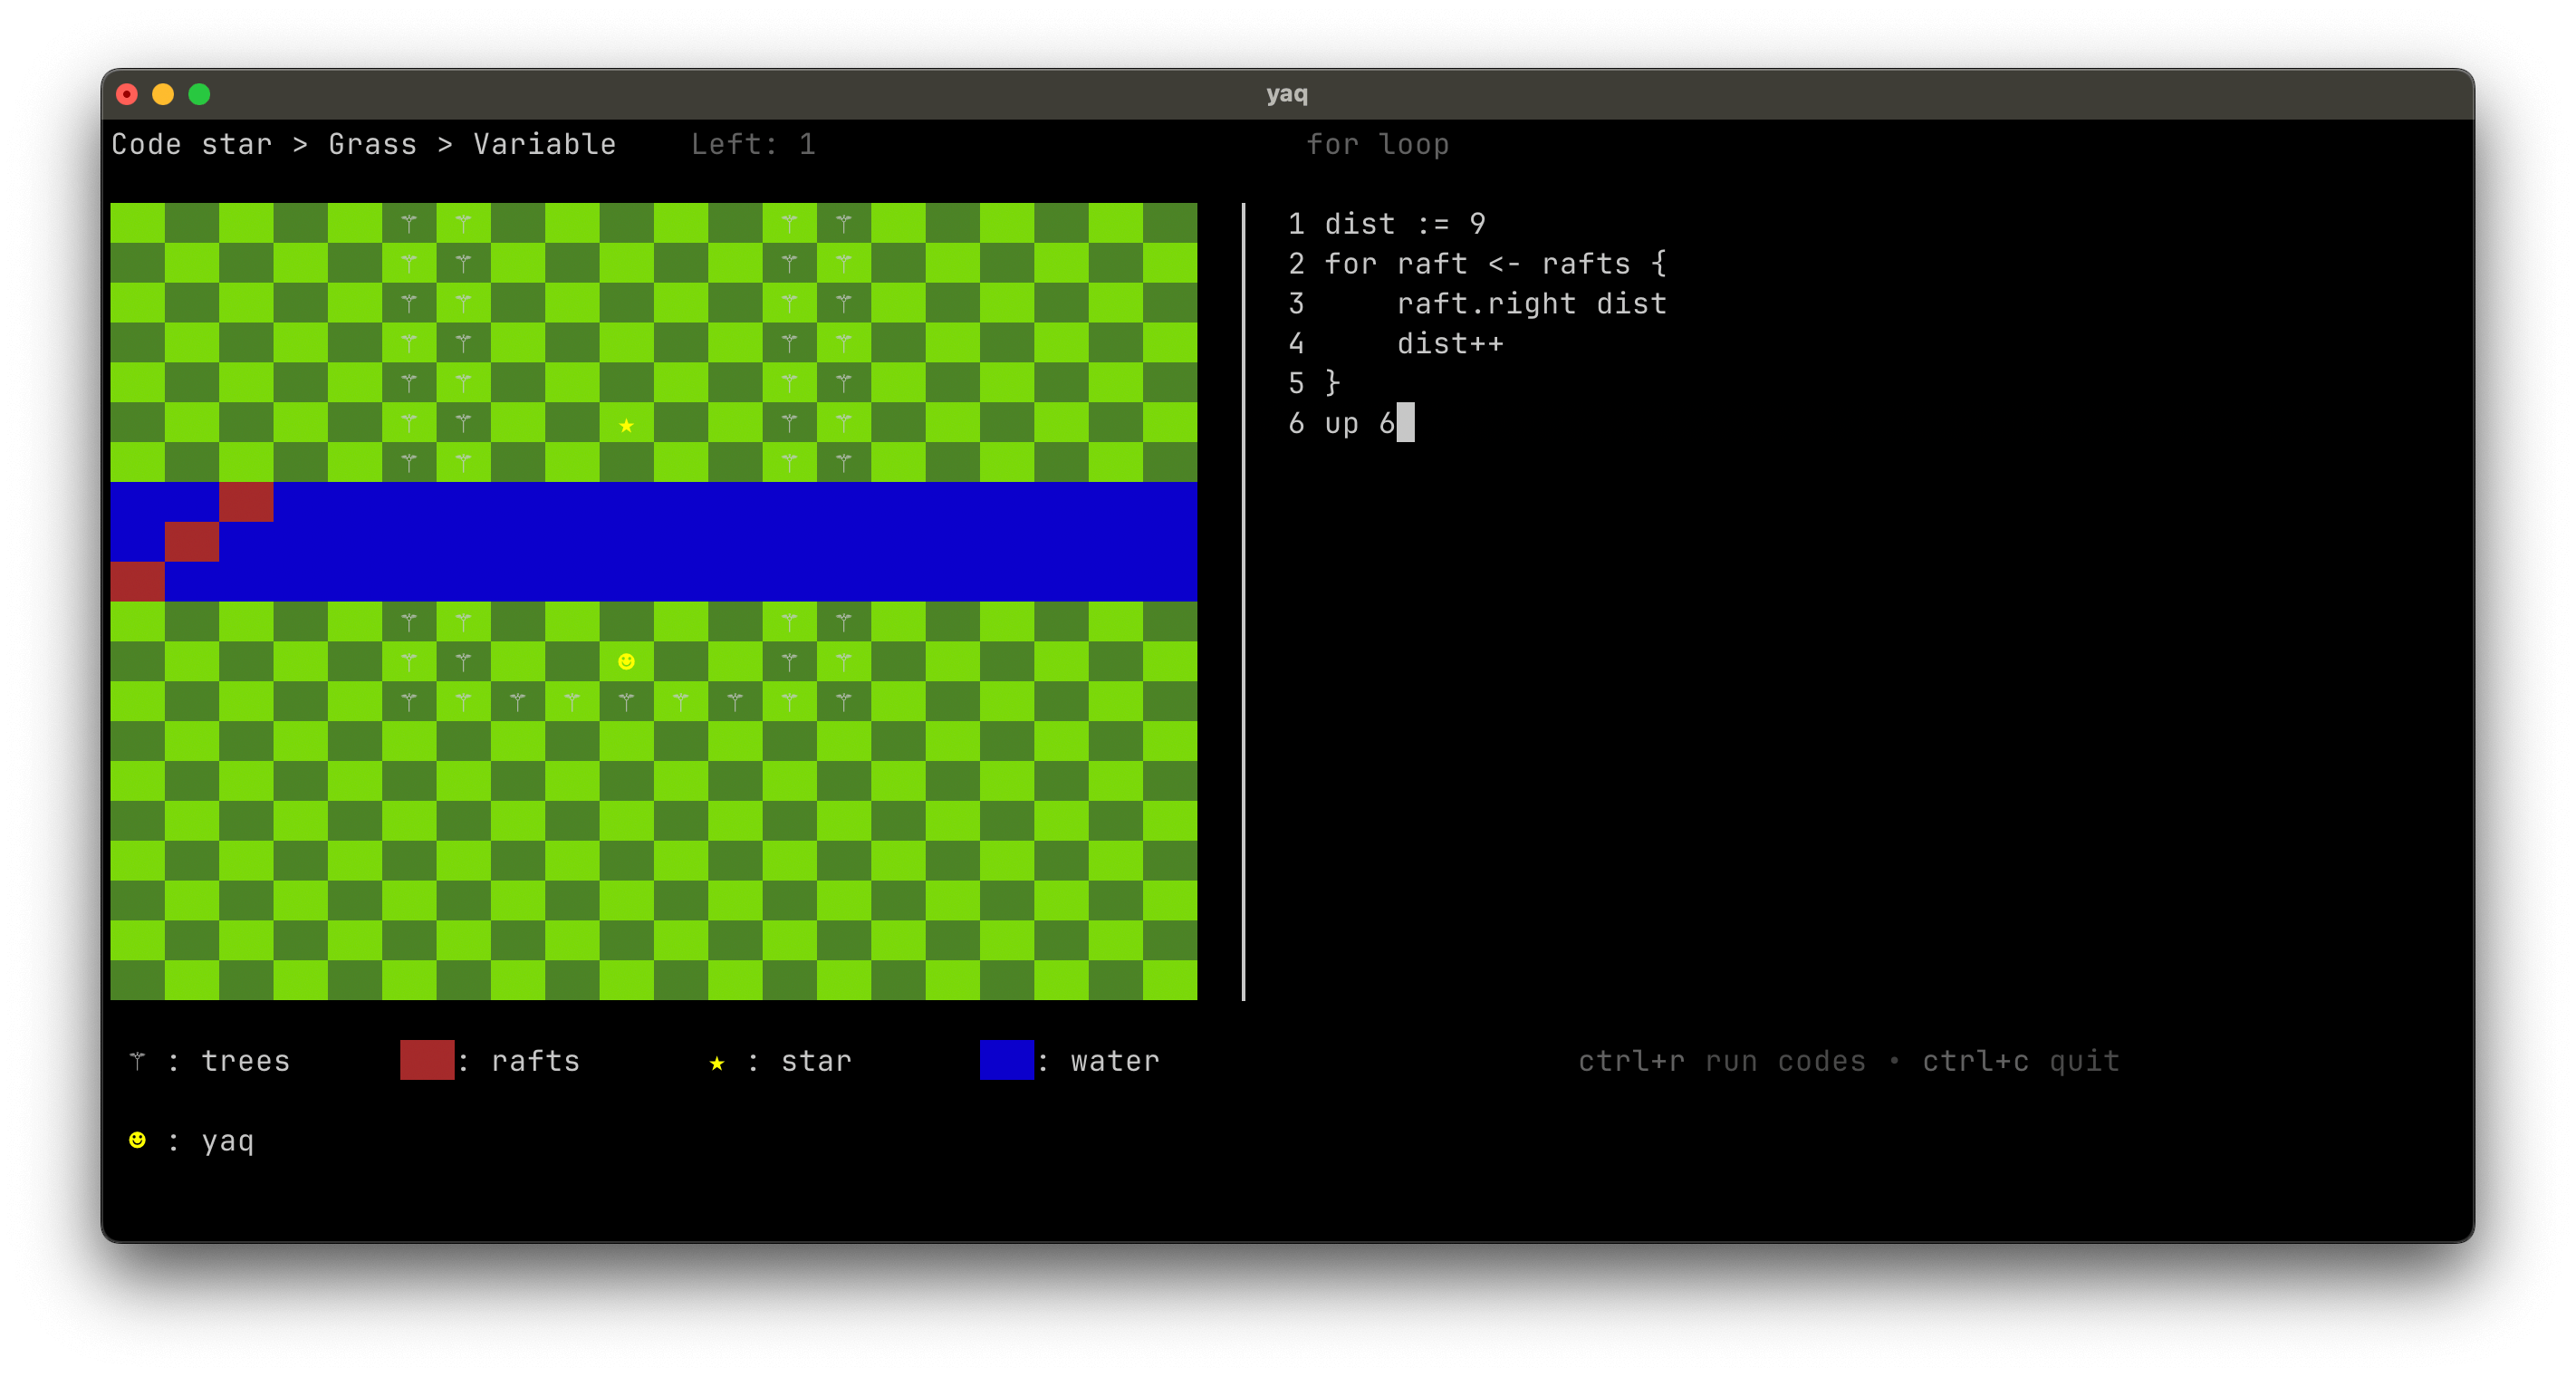The image size is (2576, 1377).
Task: Click the Grass breadcrumb item
Action: 372,144
